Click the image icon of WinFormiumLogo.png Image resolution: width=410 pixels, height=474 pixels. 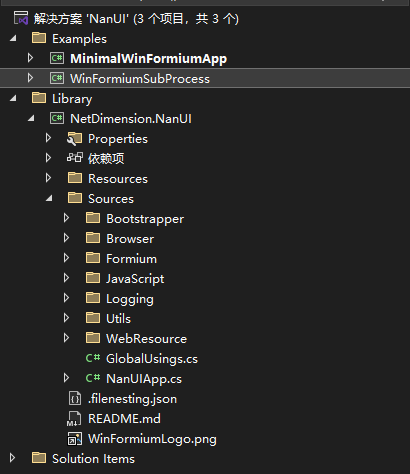tap(75, 439)
